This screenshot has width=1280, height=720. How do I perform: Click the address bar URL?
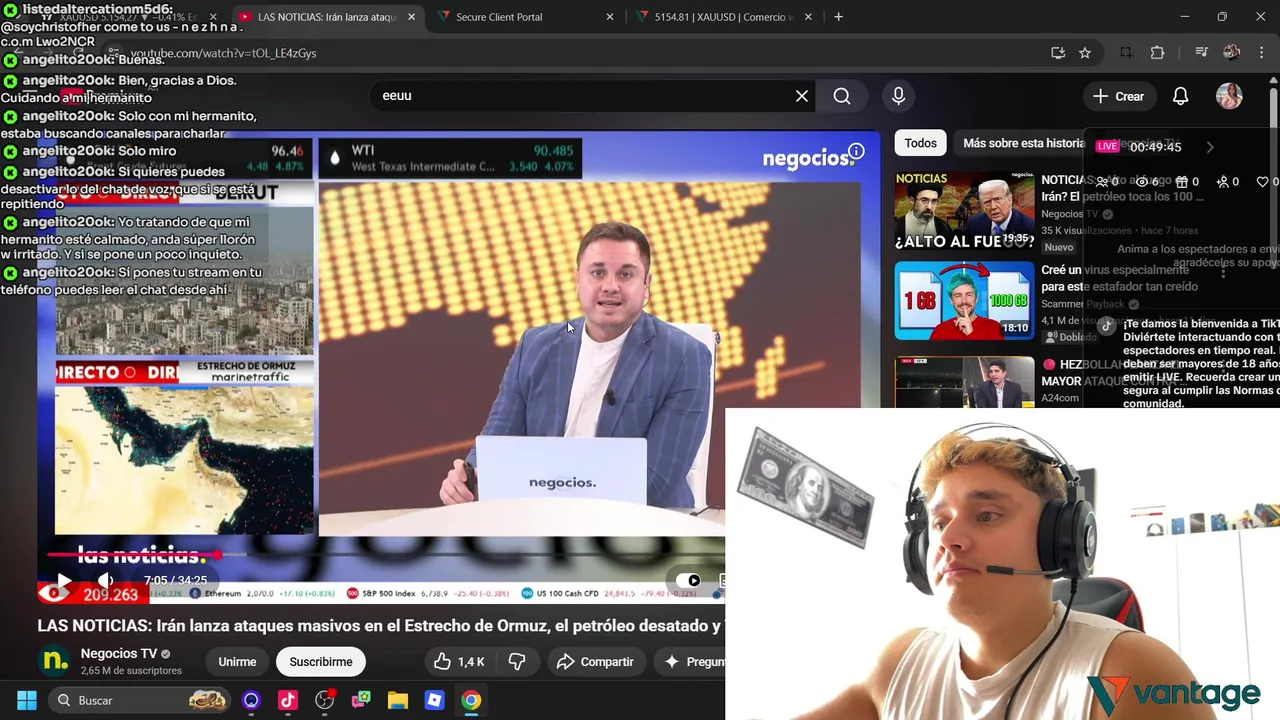tap(224, 53)
